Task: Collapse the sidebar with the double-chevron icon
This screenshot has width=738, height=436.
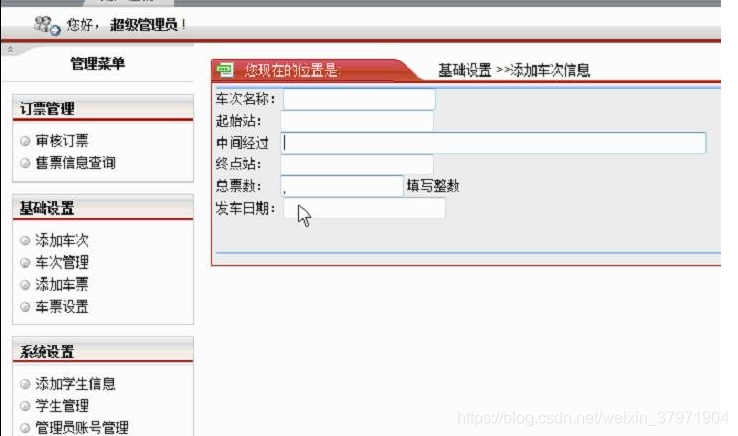Action: tap(10, 49)
